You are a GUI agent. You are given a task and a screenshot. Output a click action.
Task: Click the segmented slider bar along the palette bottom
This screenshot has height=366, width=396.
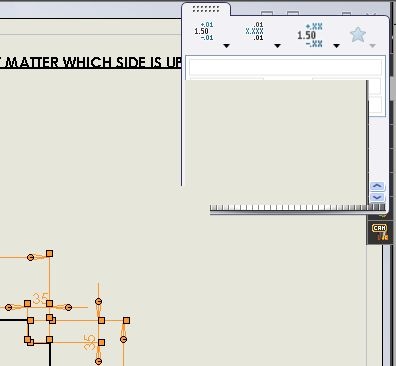(x=297, y=208)
